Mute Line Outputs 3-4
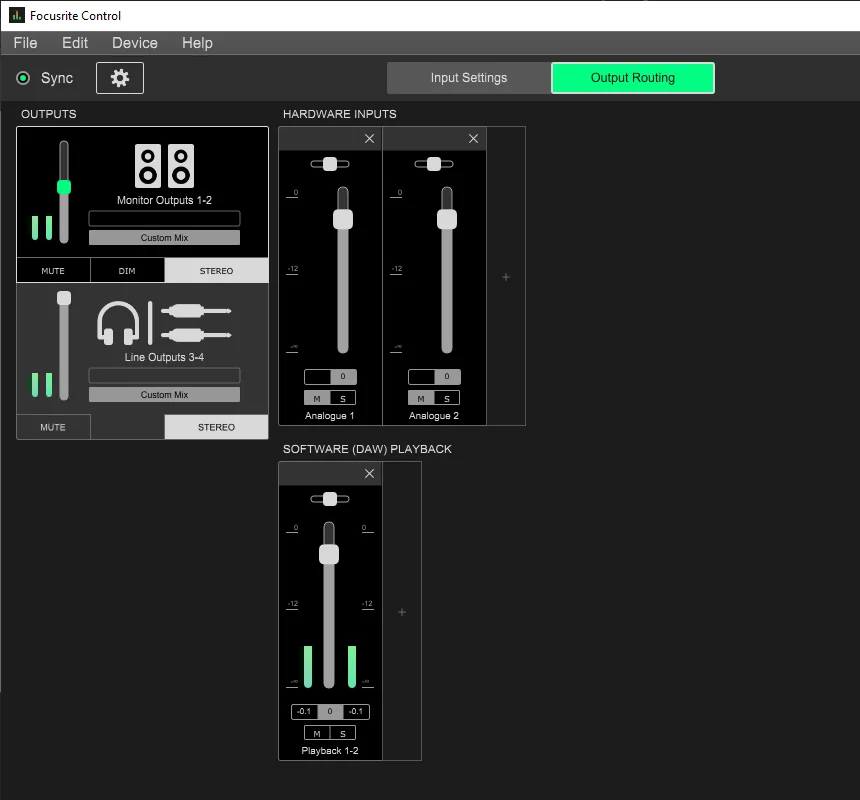 click(53, 427)
